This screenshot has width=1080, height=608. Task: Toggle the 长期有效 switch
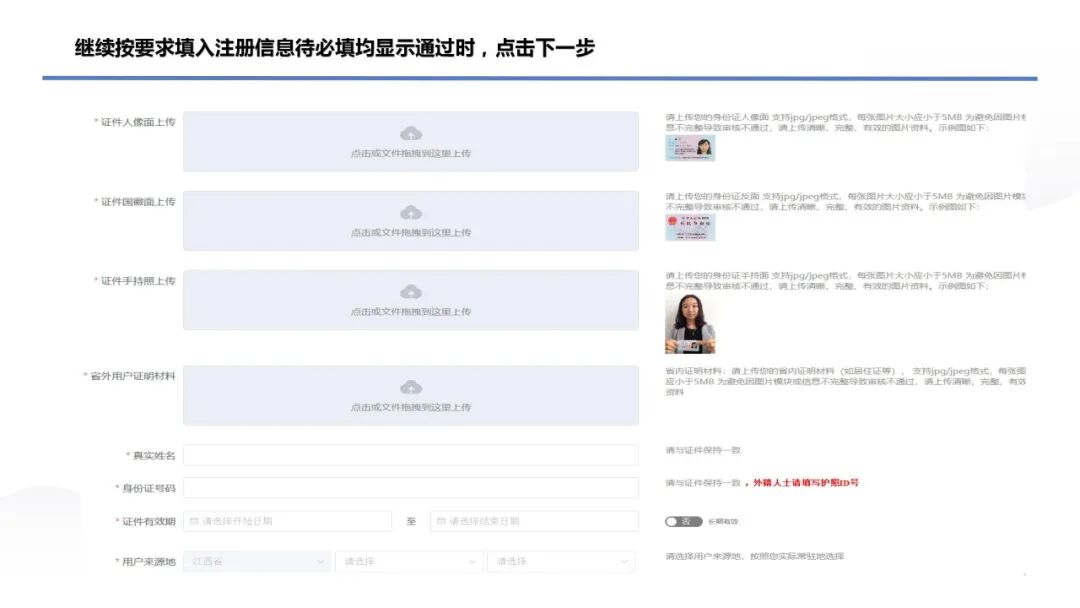tap(683, 521)
